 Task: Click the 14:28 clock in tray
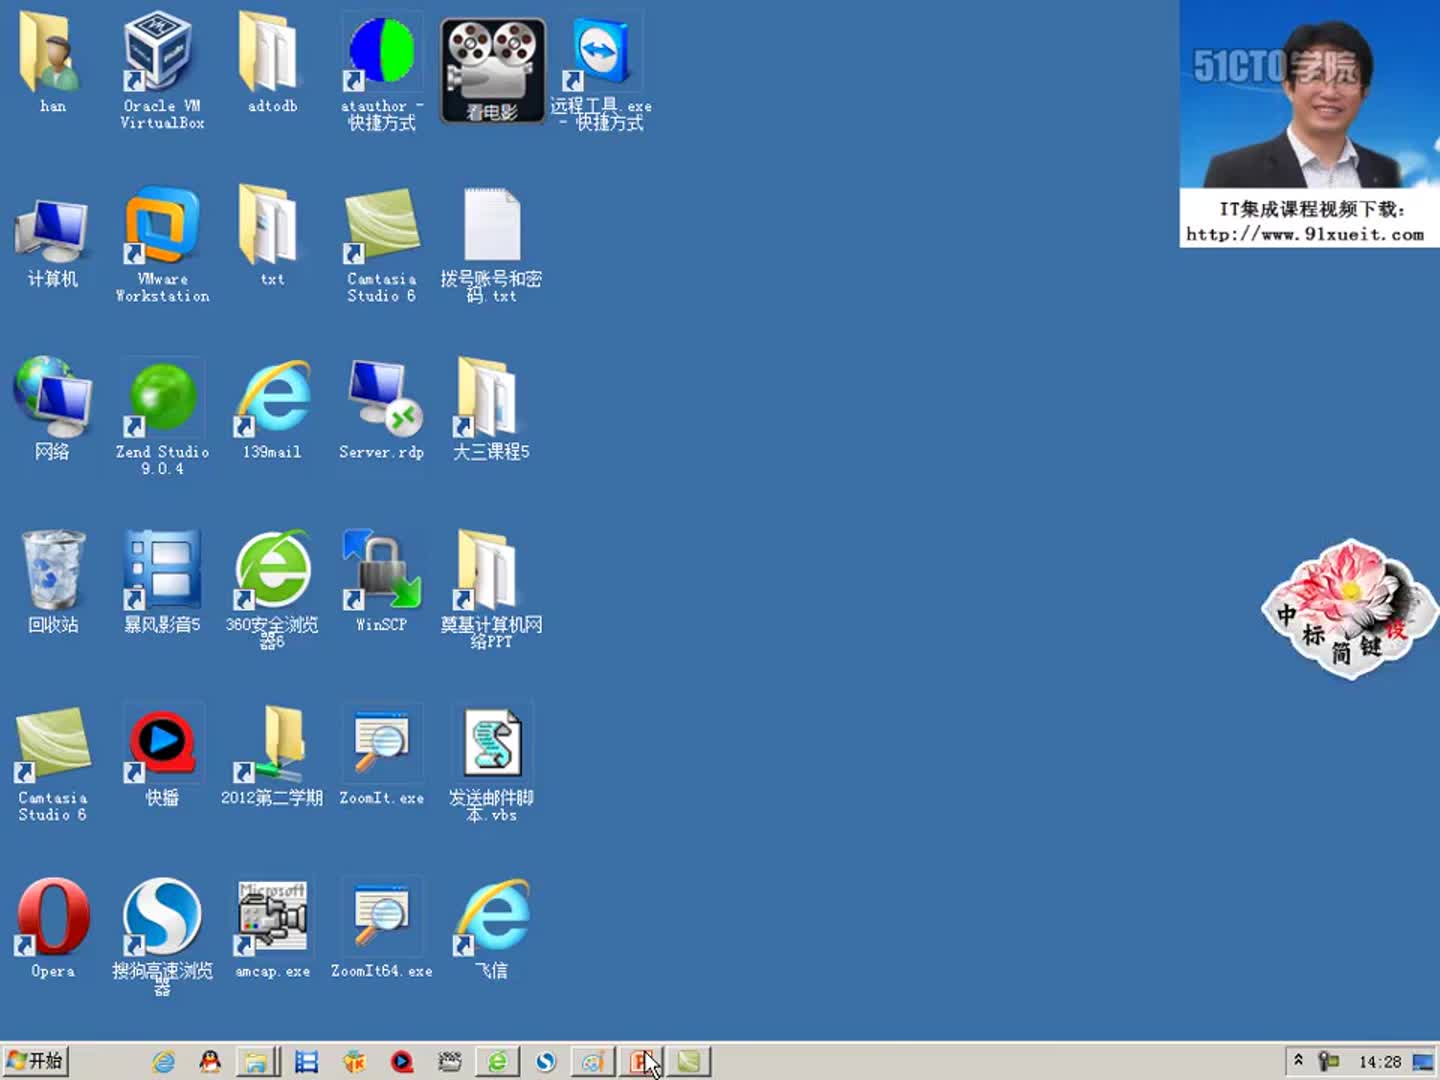coord(1379,1062)
